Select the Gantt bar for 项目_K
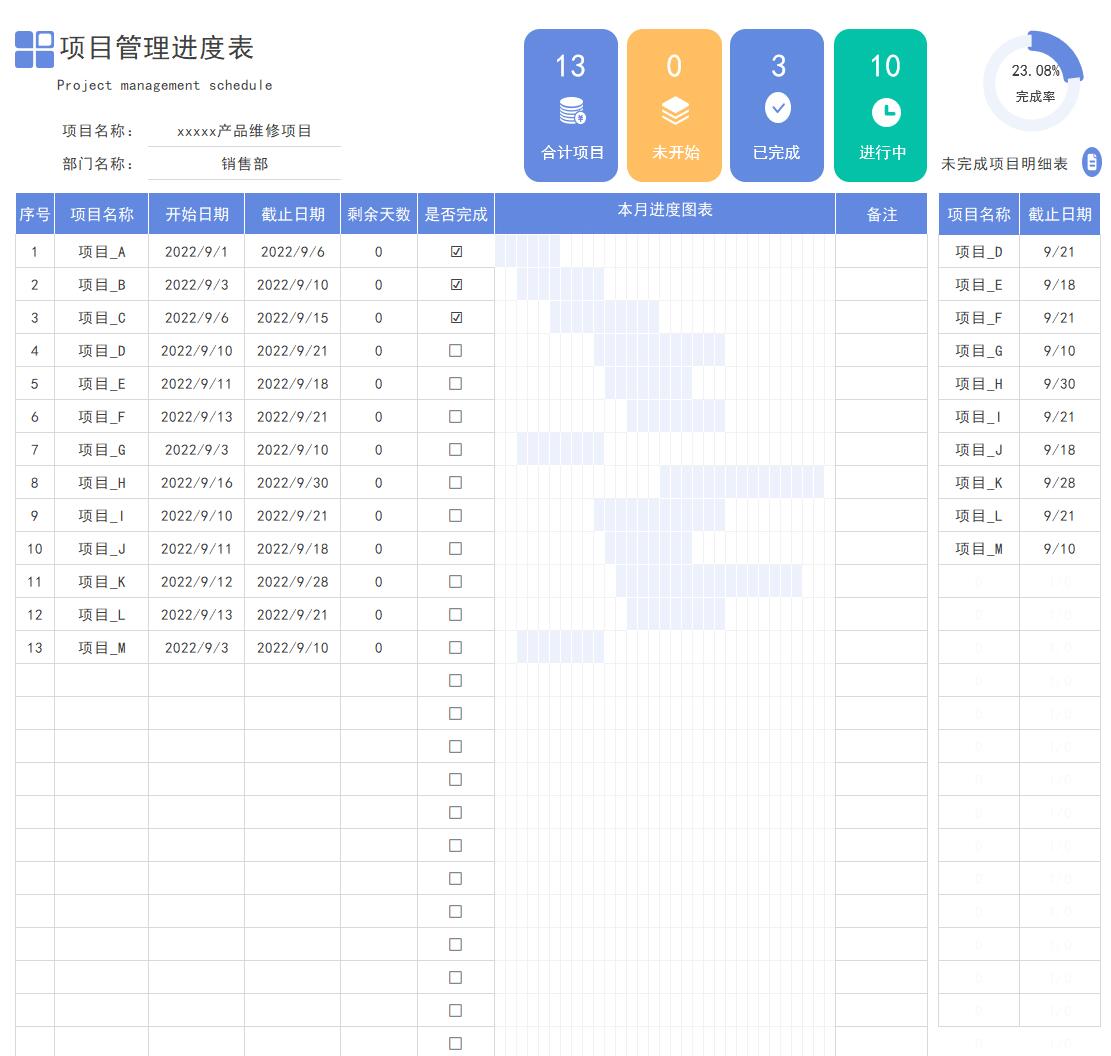This screenshot has height=1056, width=1111. [708, 582]
